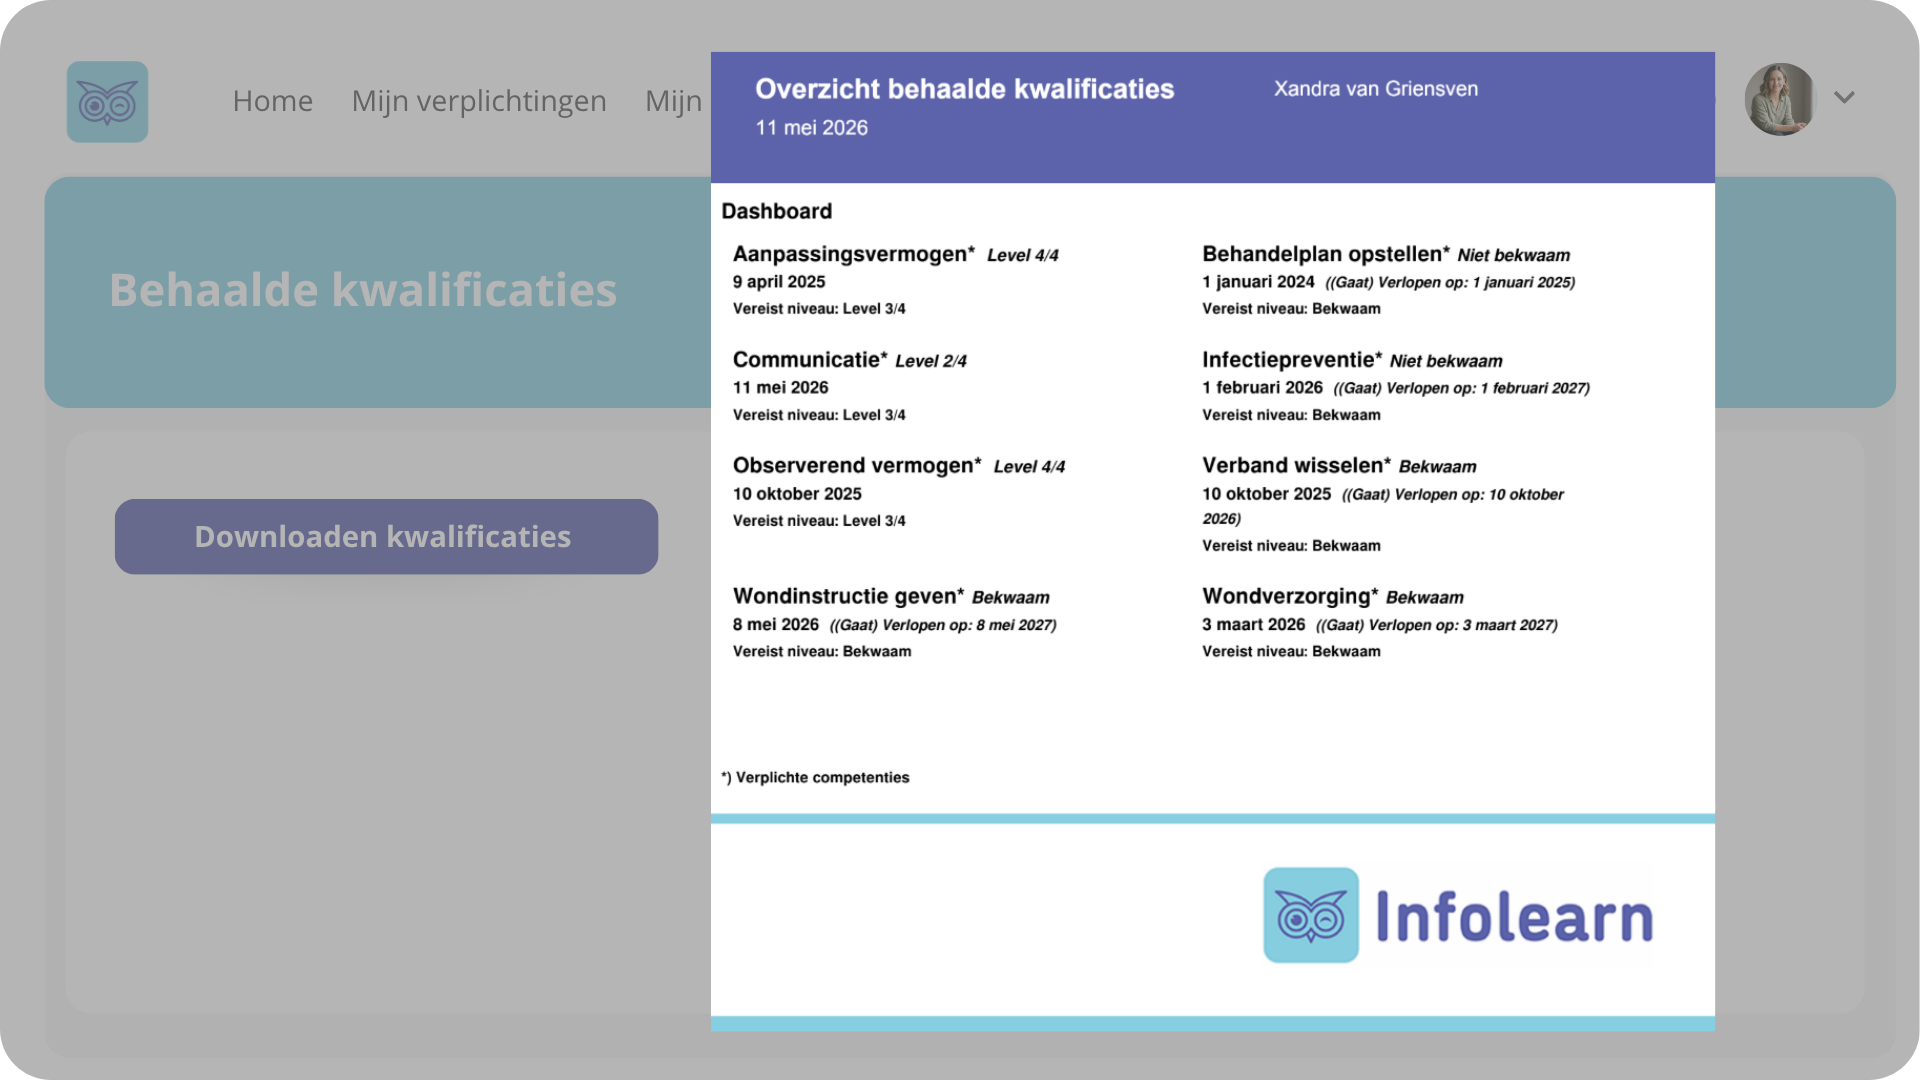Expand the profile dropdown chevron
The image size is (1920, 1080).
[x=1844, y=98]
